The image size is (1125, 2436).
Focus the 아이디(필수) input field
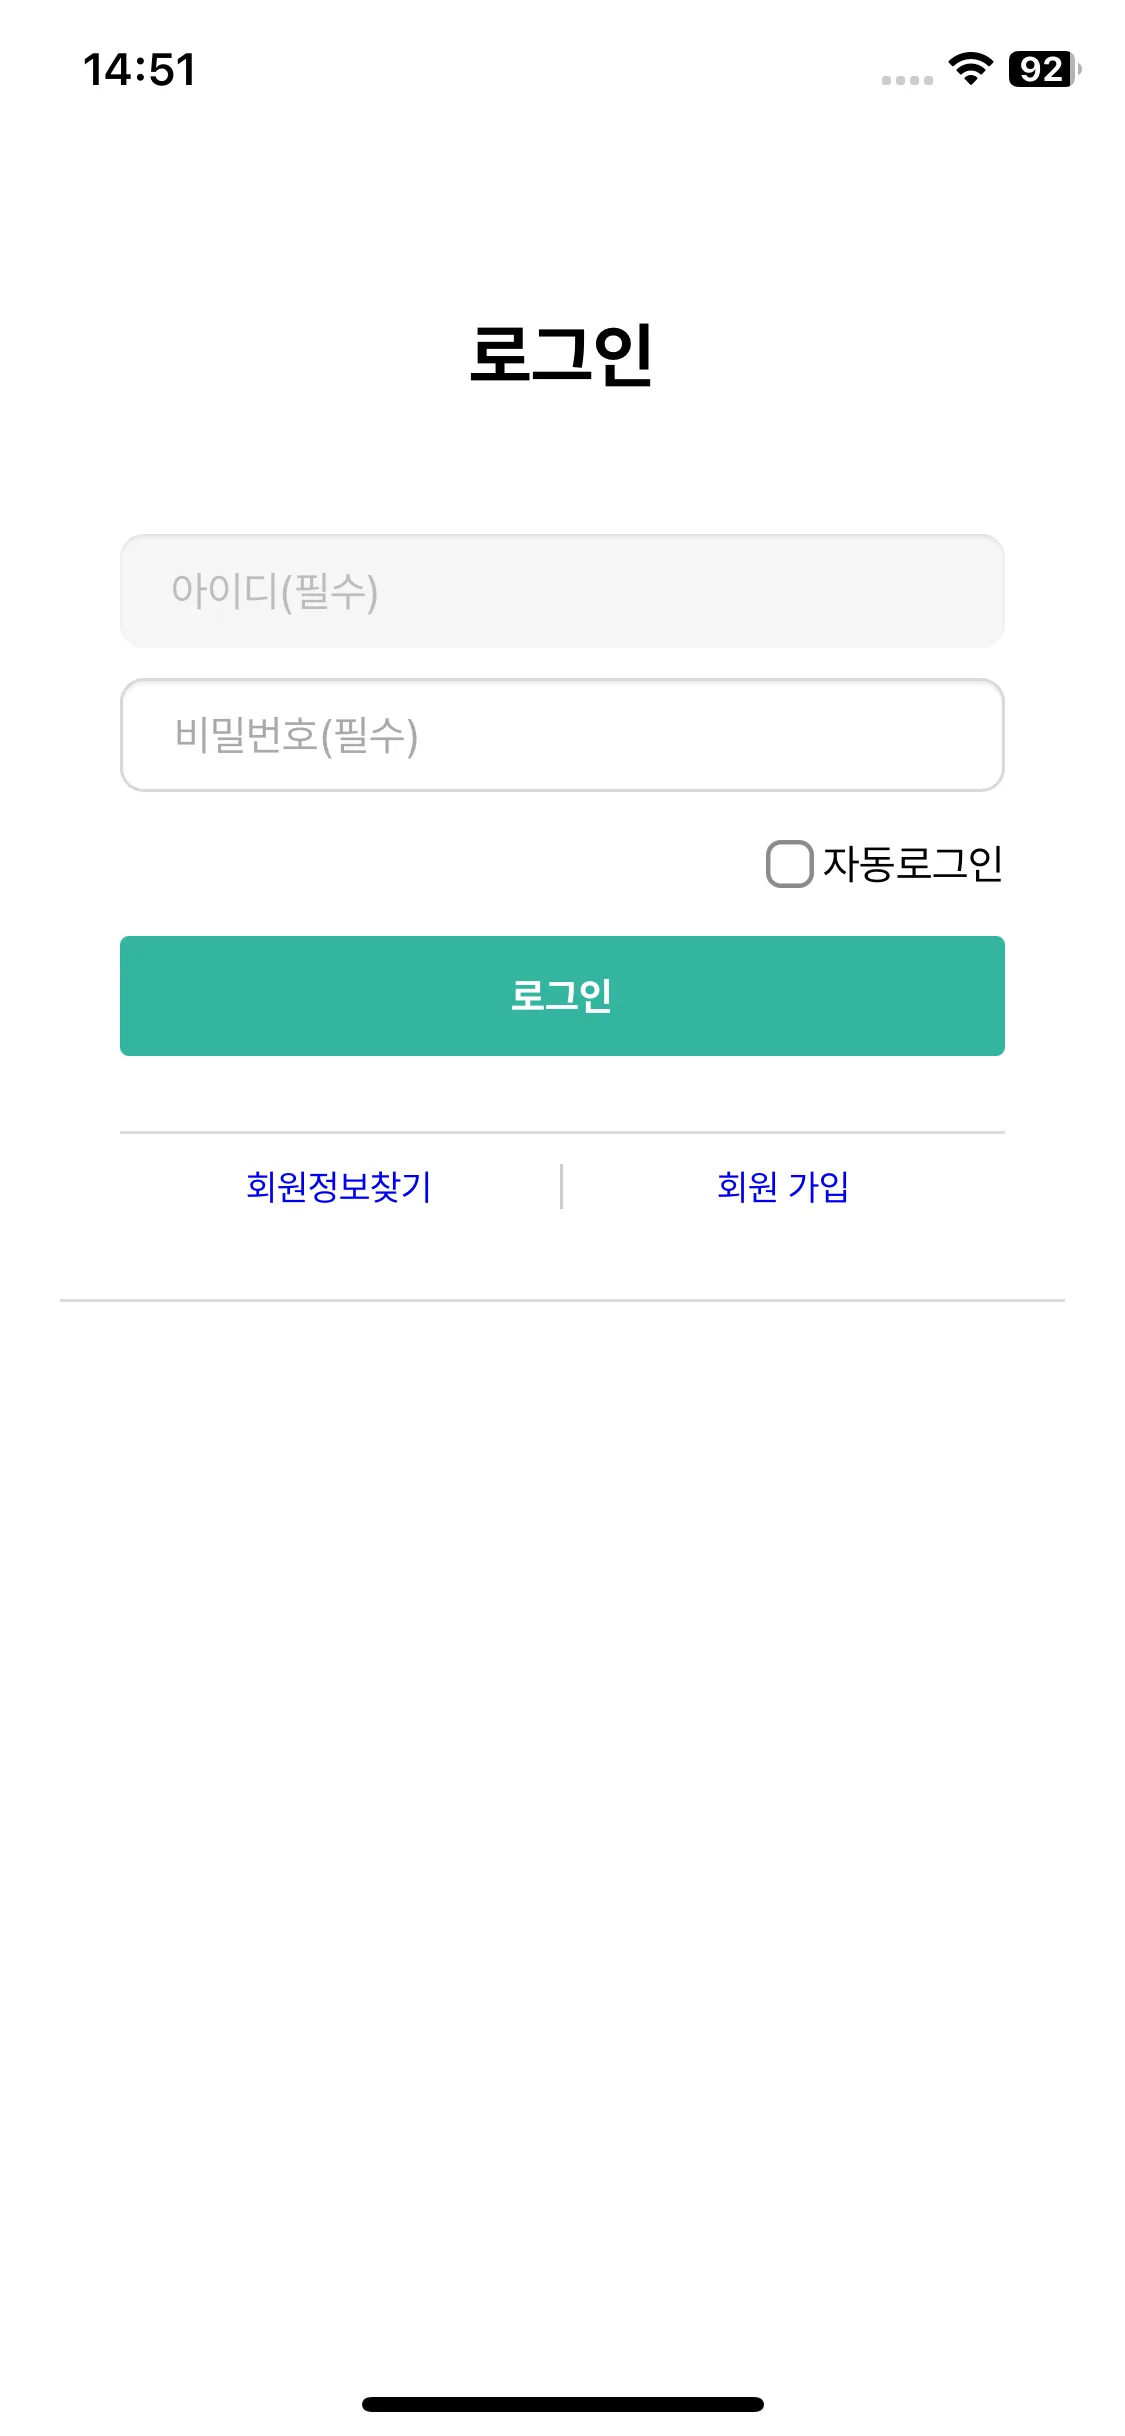(562, 591)
